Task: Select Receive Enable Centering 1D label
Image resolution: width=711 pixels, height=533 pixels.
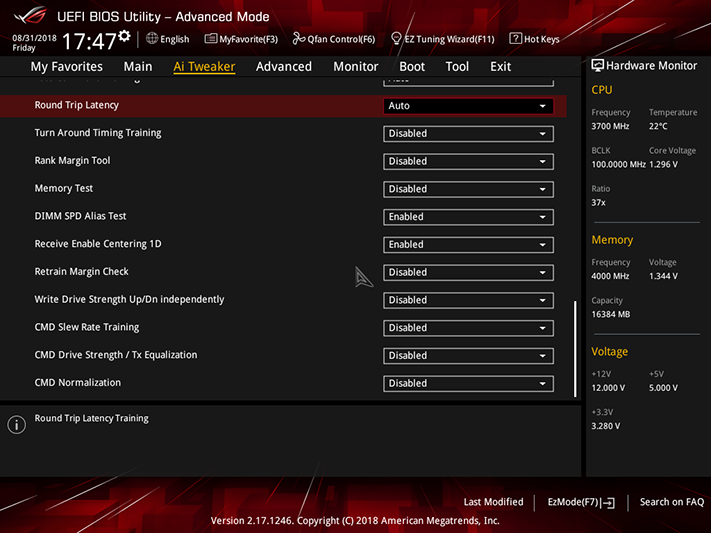Action: point(98,244)
